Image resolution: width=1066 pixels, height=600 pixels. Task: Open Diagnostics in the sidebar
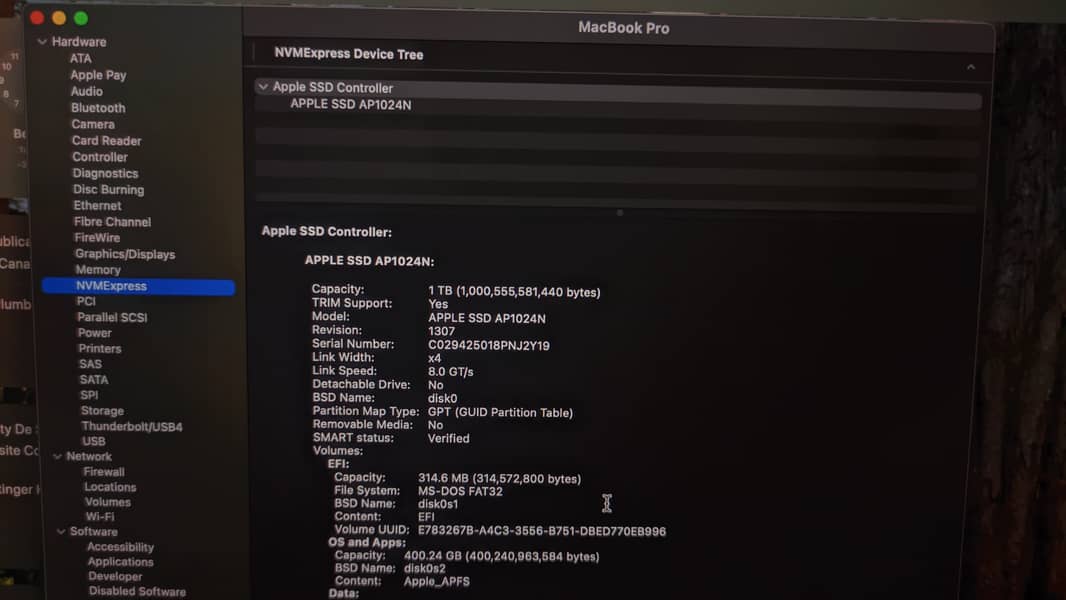point(105,173)
